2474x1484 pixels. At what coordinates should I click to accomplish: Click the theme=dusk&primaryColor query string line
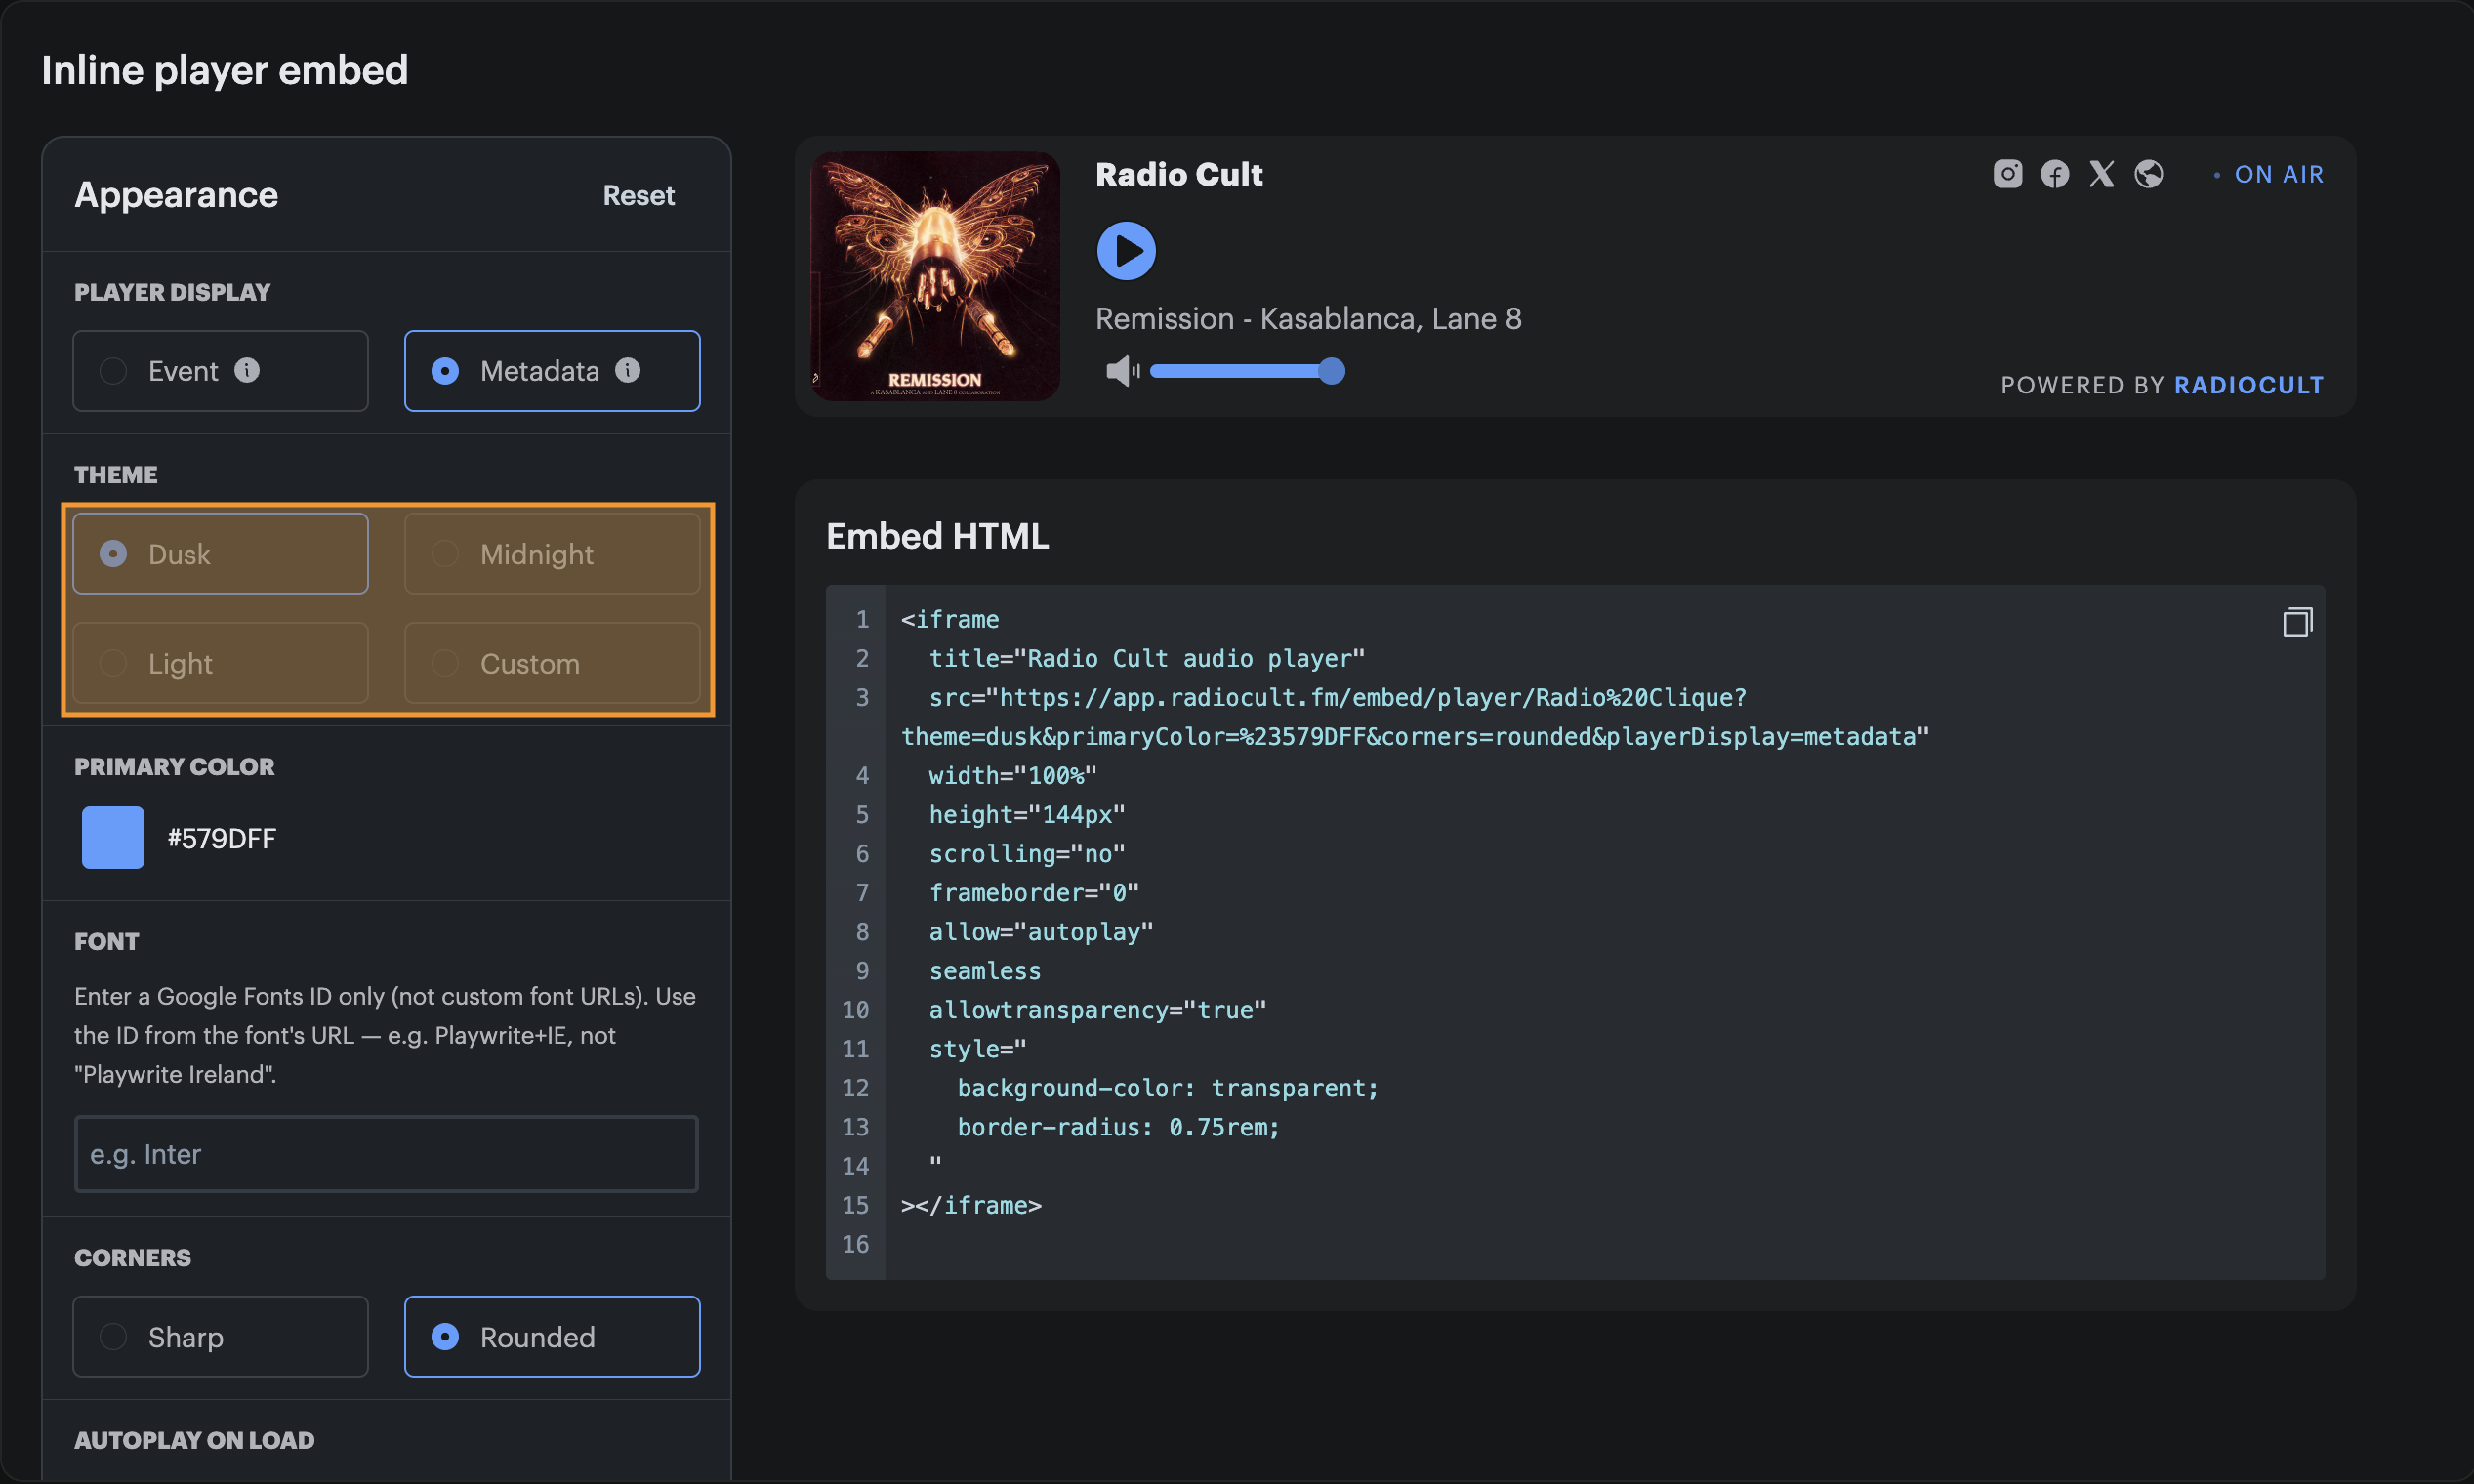coord(1415,736)
